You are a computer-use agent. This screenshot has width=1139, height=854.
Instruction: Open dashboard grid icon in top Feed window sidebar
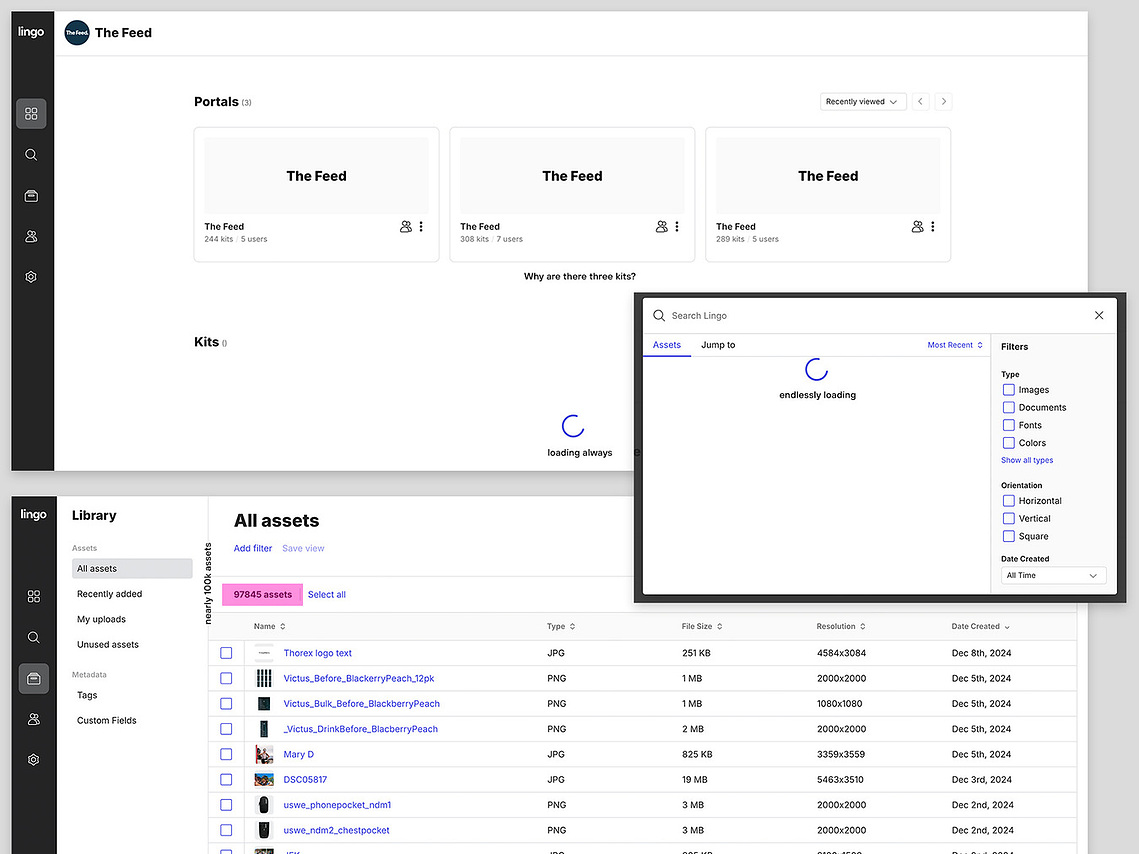click(31, 114)
